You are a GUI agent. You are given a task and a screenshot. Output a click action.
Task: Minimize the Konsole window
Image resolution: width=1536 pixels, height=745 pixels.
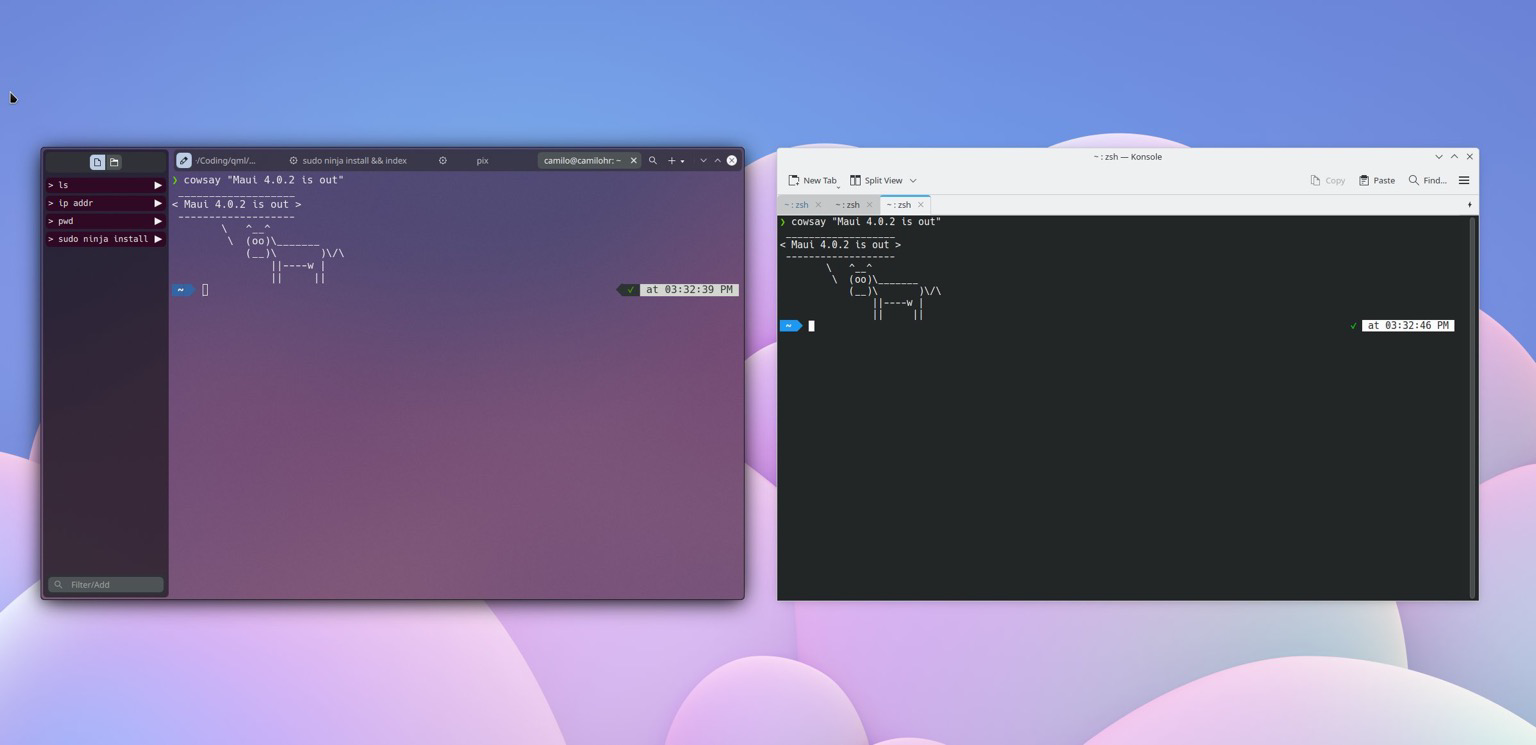pyautogui.click(x=1439, y=157)
